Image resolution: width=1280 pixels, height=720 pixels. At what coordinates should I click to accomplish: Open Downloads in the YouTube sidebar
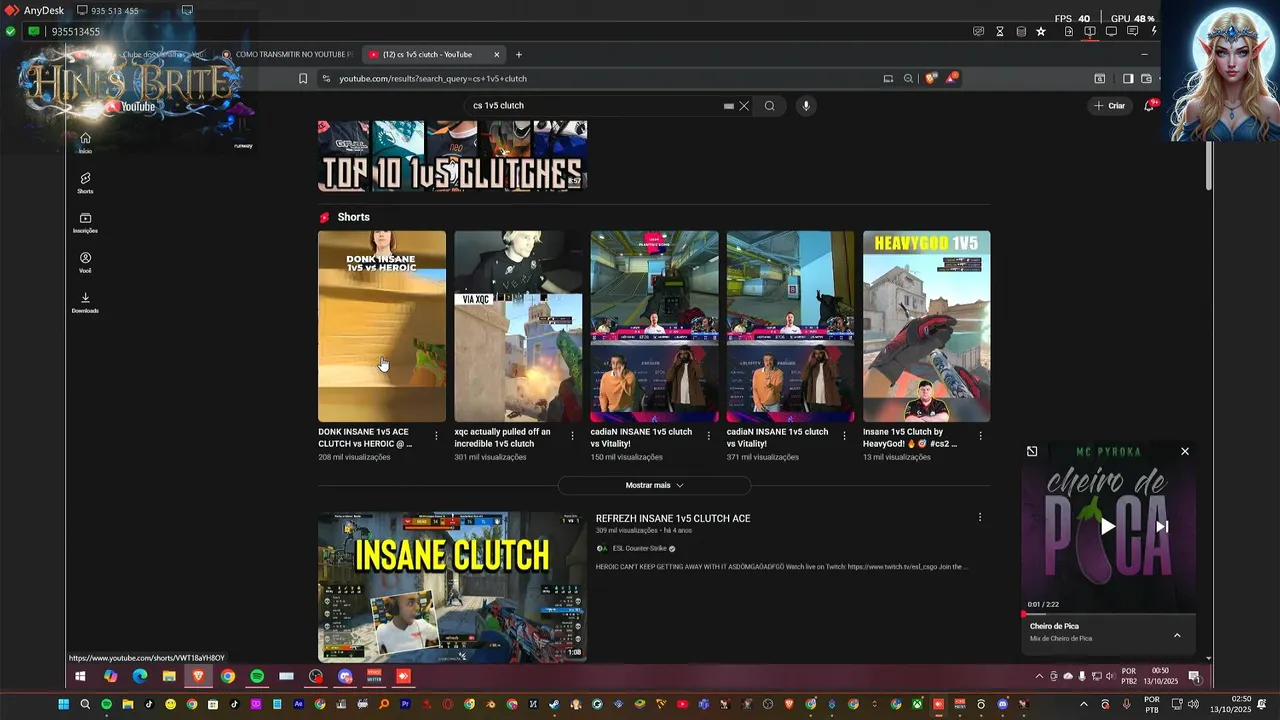[85, 302]
